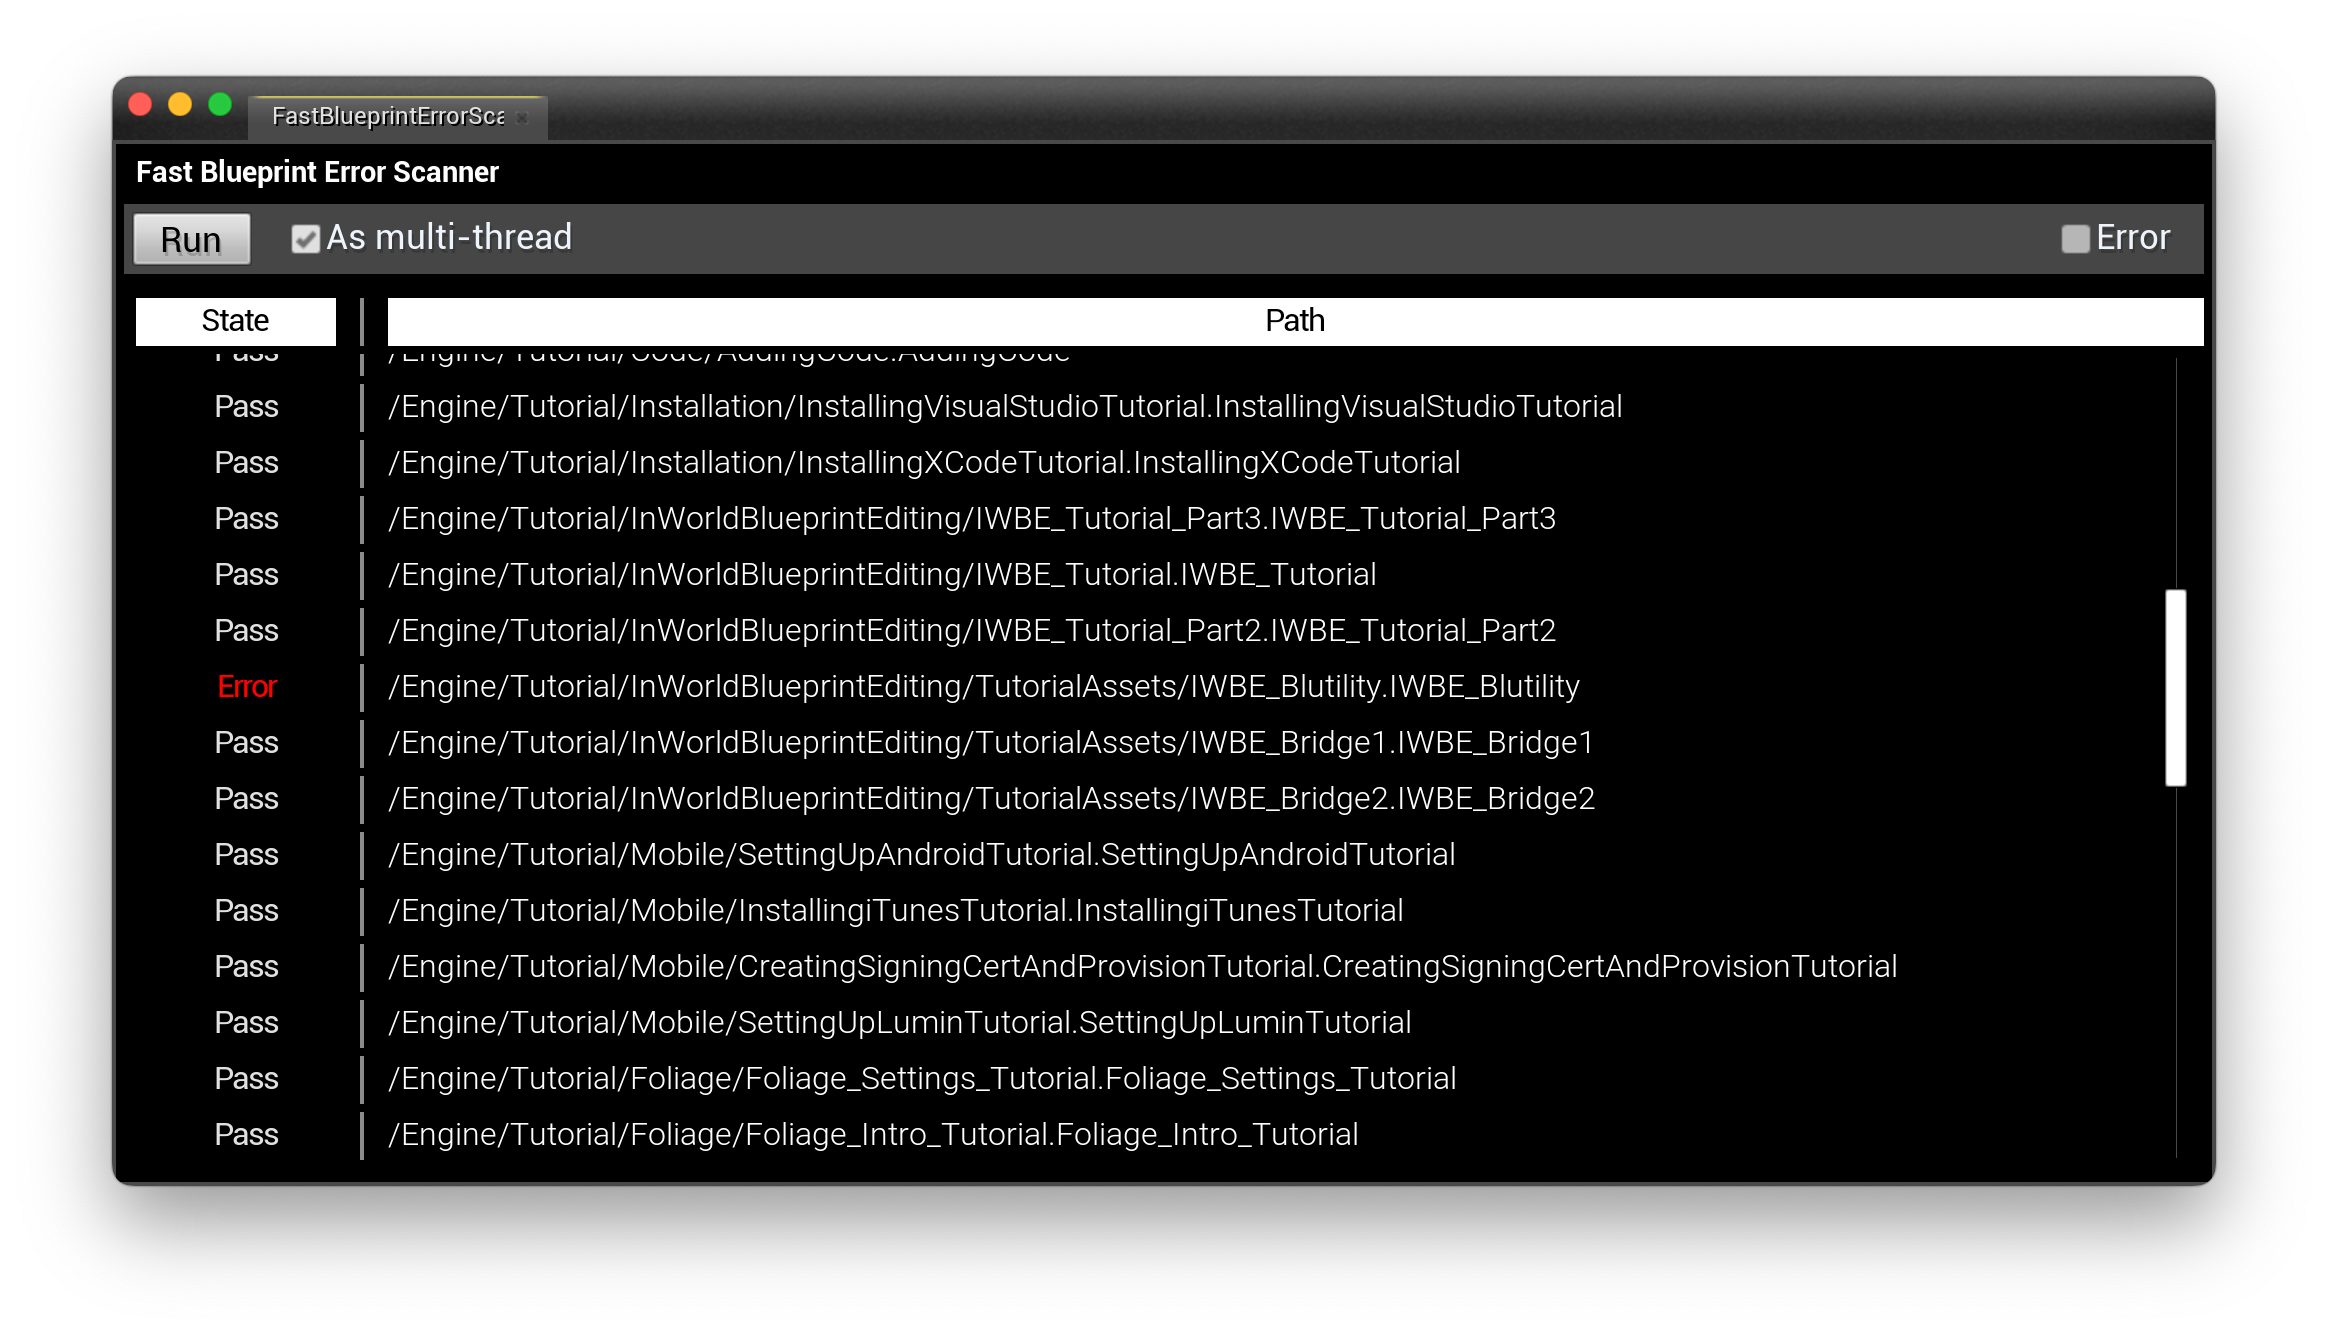Click the green macOS zoom window button
Screen dimensions: 2328x1334
coord(220,105)
